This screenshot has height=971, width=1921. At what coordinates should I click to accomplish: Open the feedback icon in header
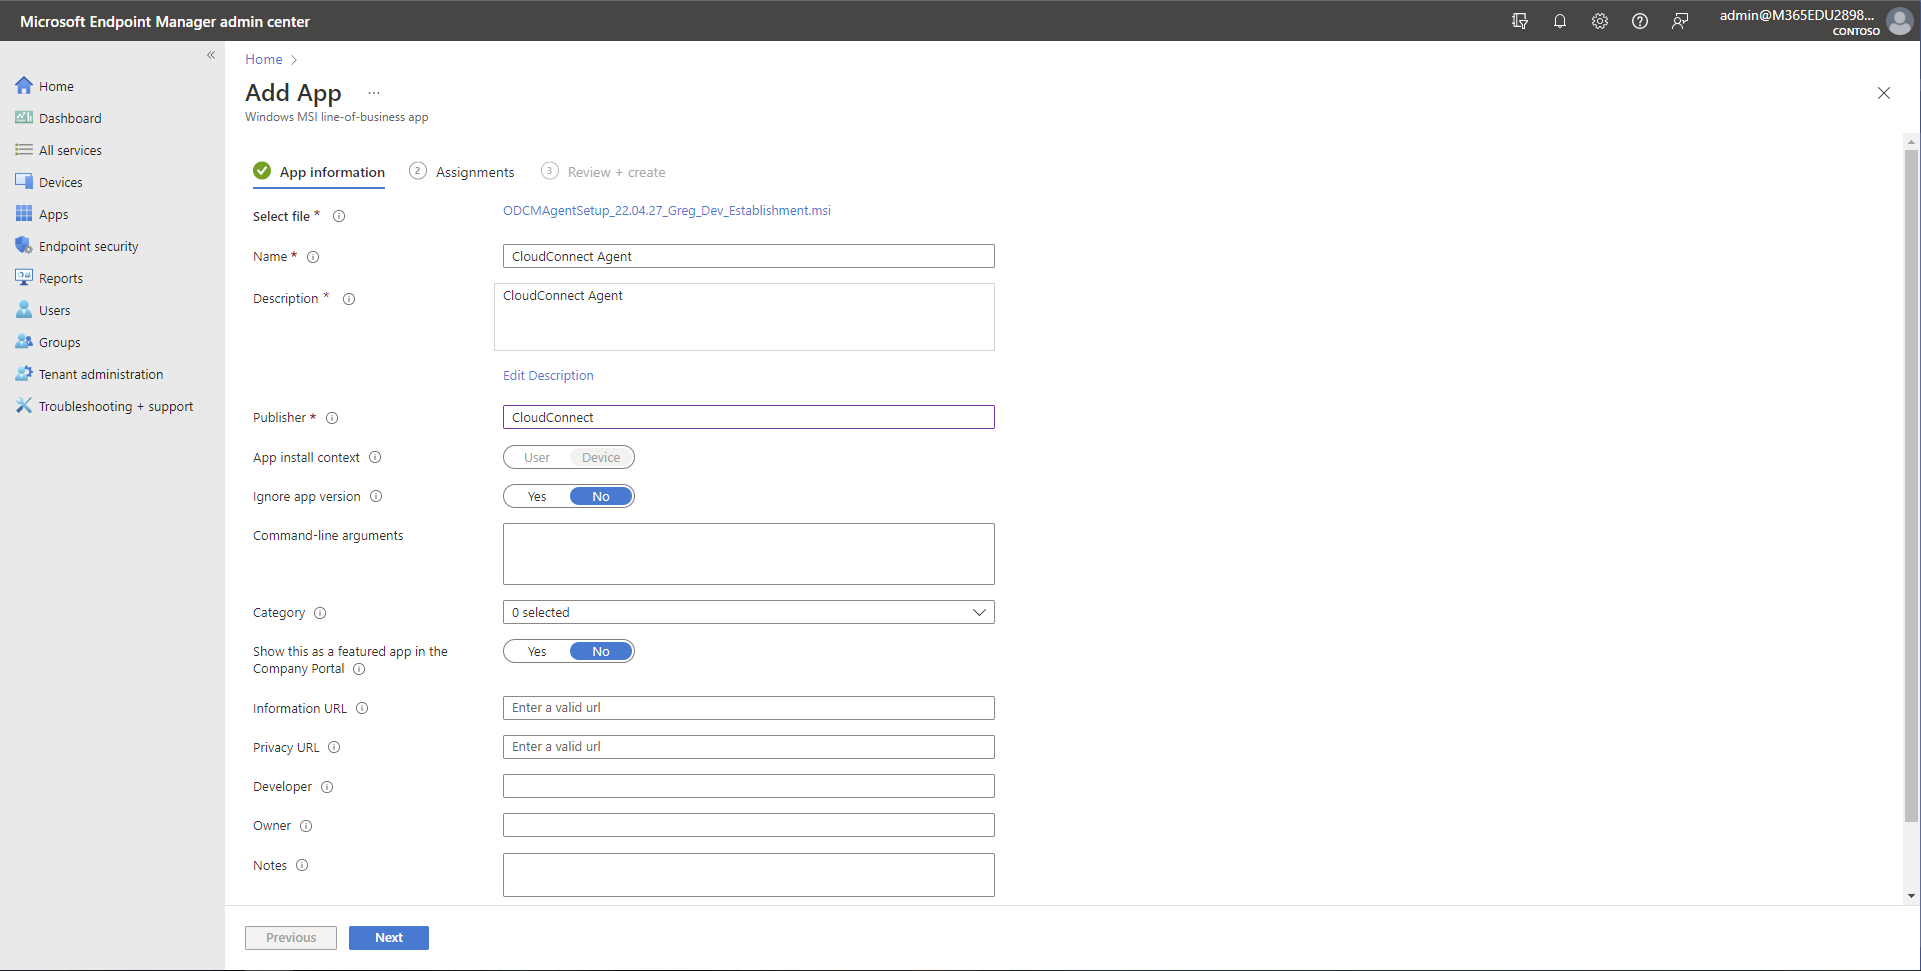point(1679,21)
